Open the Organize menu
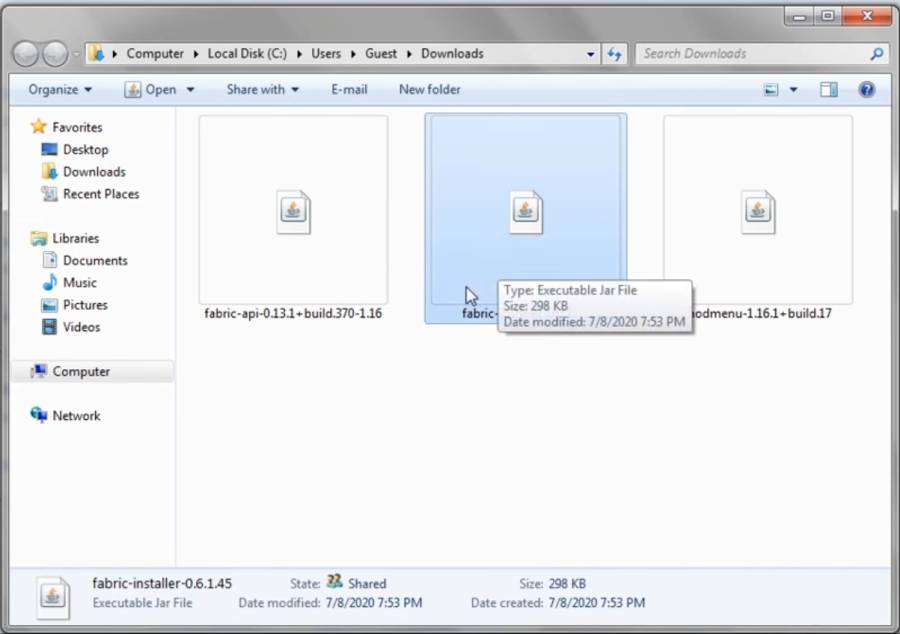900x634 pixels. (x=60, y=89)
